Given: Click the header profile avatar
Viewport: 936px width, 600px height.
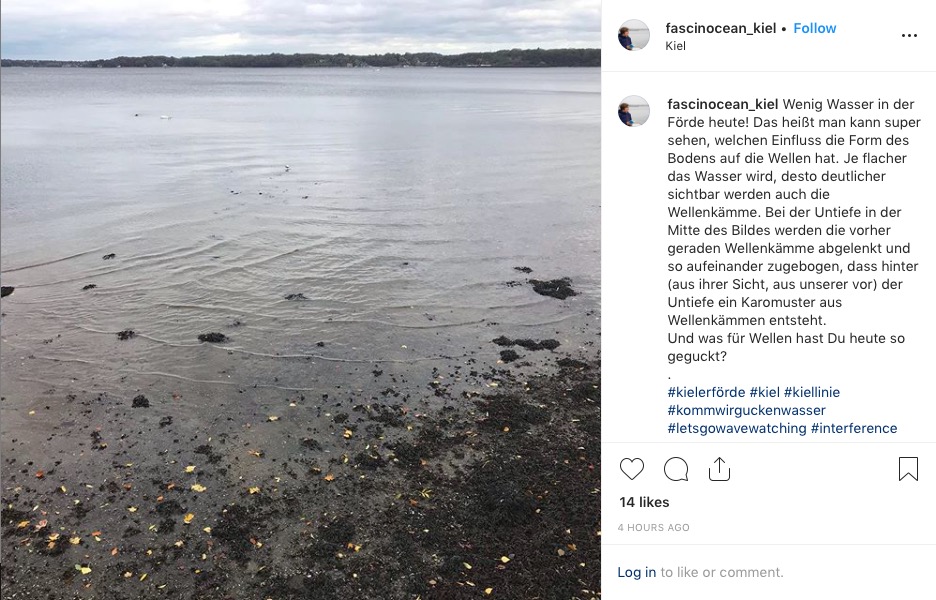Looking at the screenshot, I should click(x=634, y=35).
